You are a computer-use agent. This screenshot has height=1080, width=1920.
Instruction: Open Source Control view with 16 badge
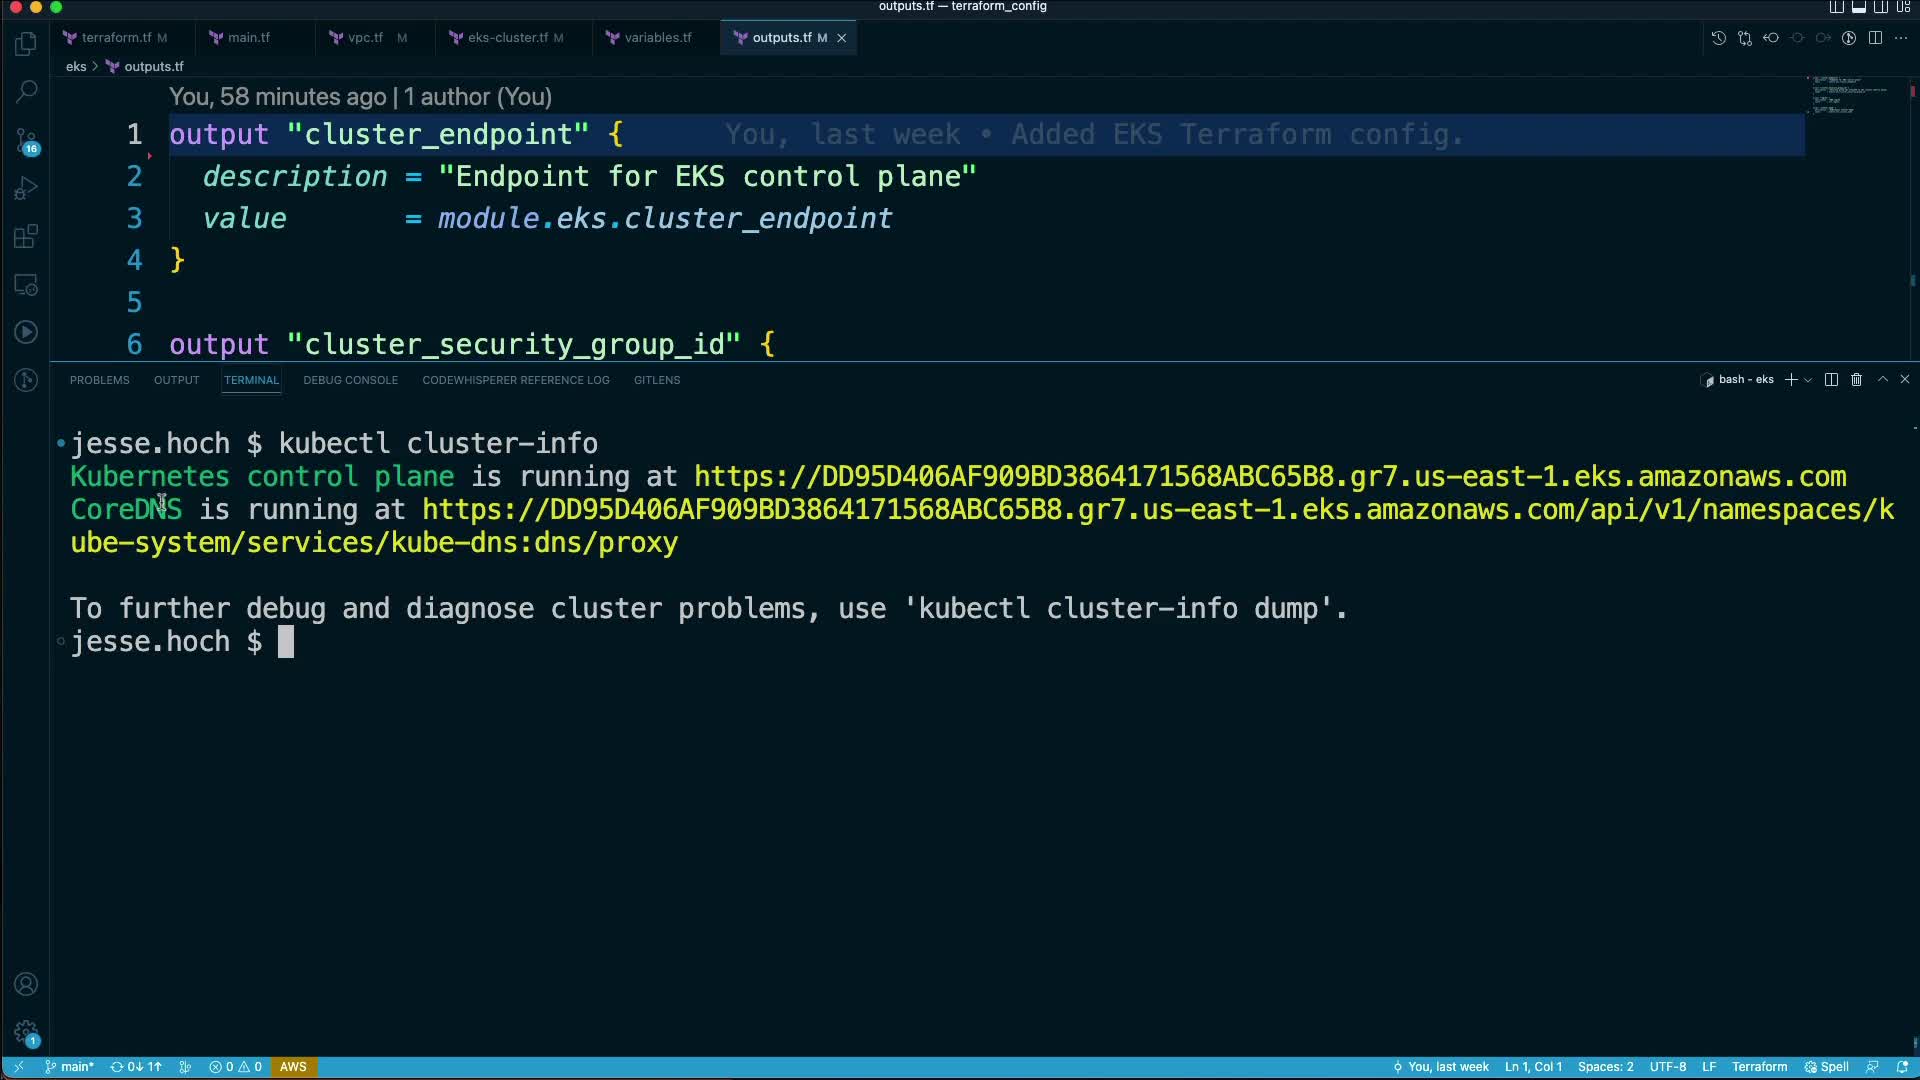(27, 141)
